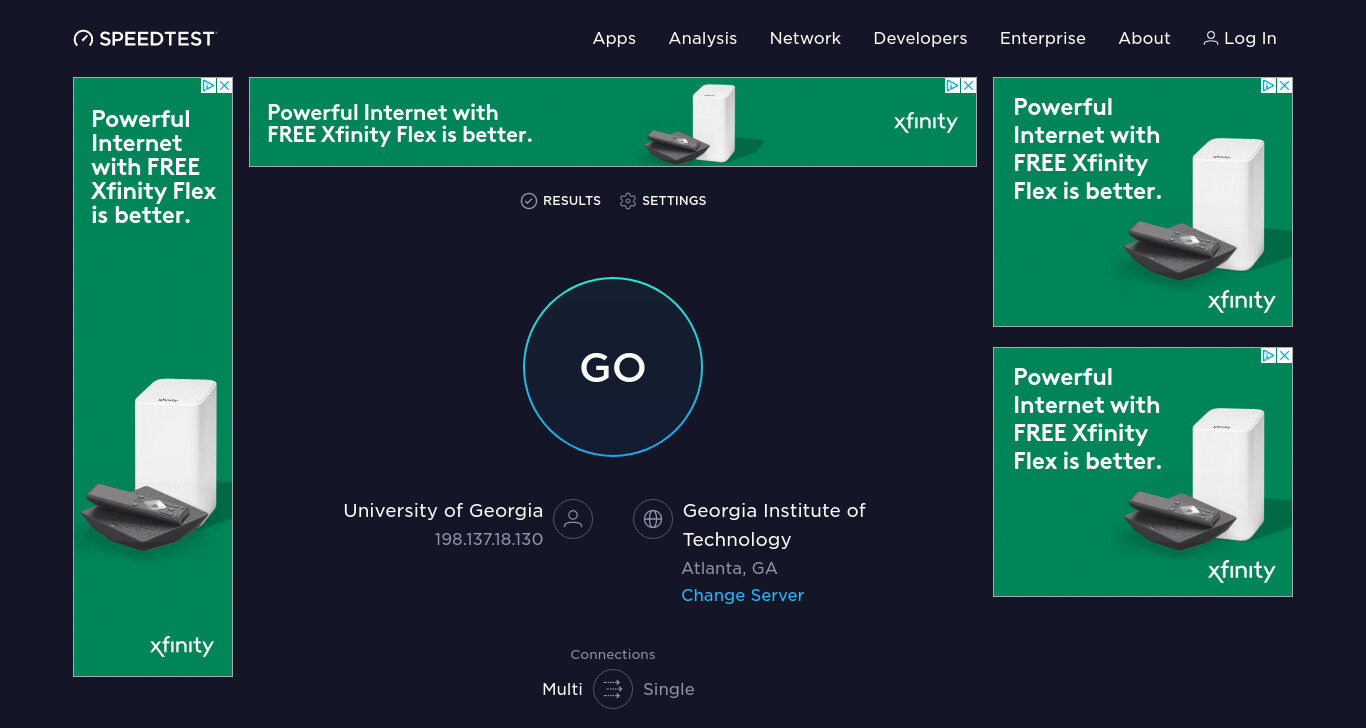Click AdChoices icon on lower right ad

click(x=1269, y=356)
